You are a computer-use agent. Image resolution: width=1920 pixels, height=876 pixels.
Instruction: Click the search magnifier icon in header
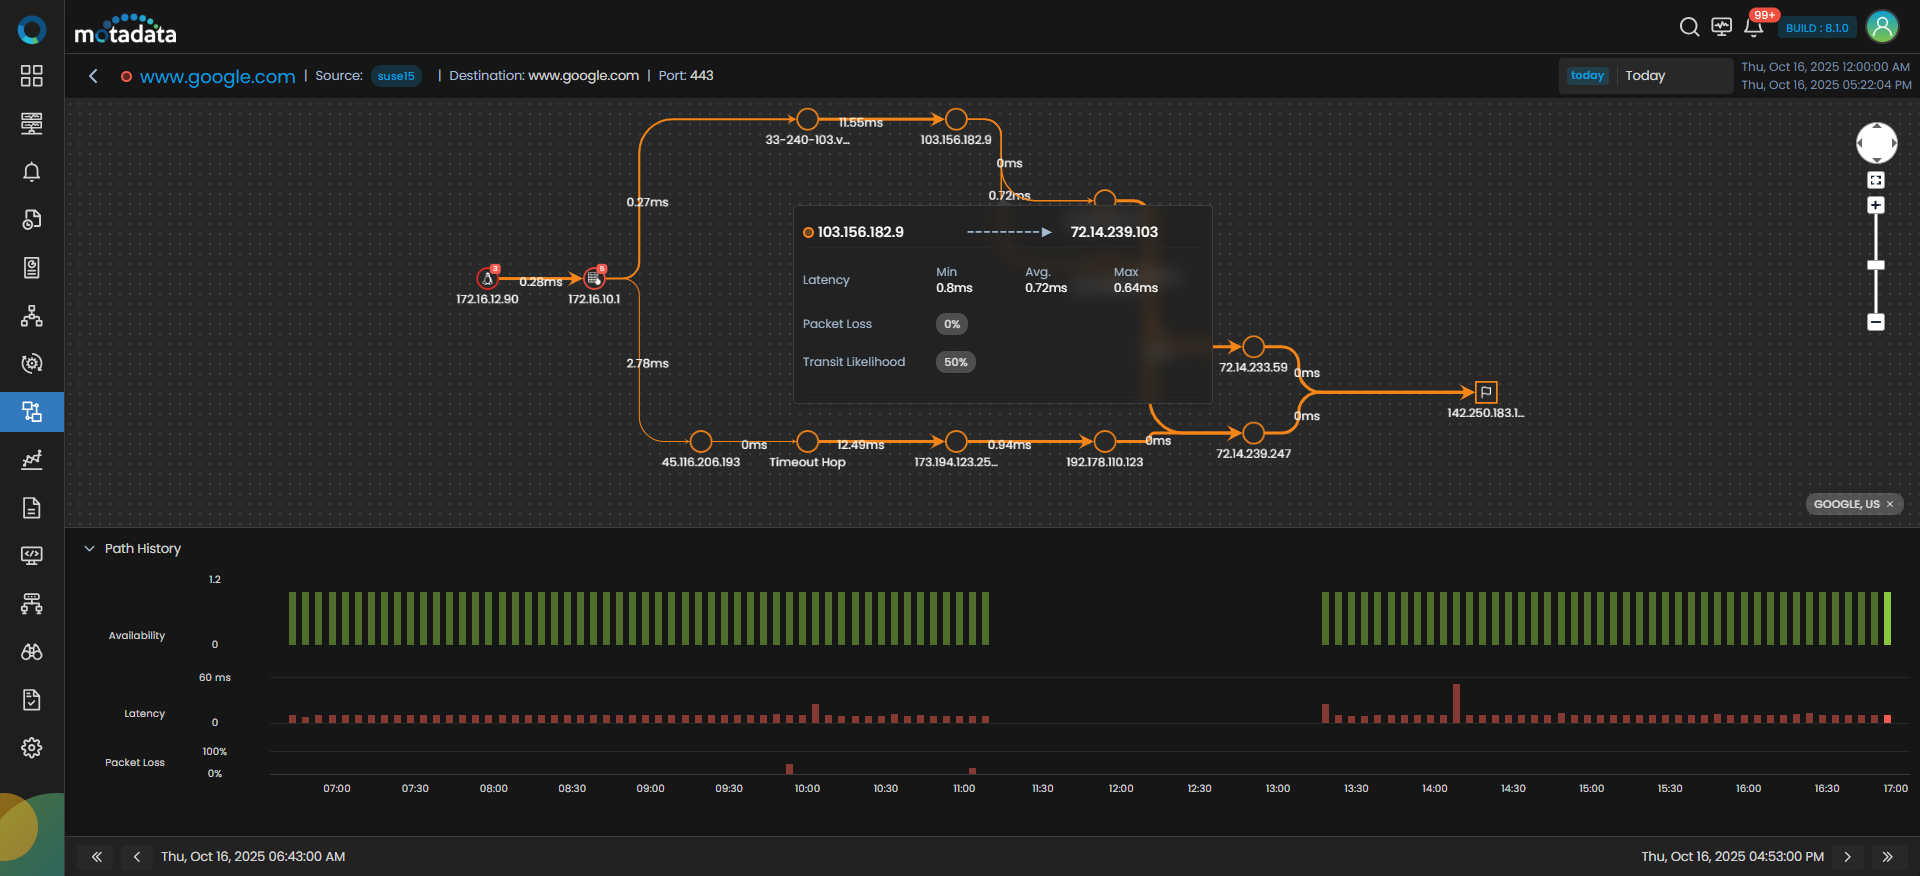point(1689,27)
